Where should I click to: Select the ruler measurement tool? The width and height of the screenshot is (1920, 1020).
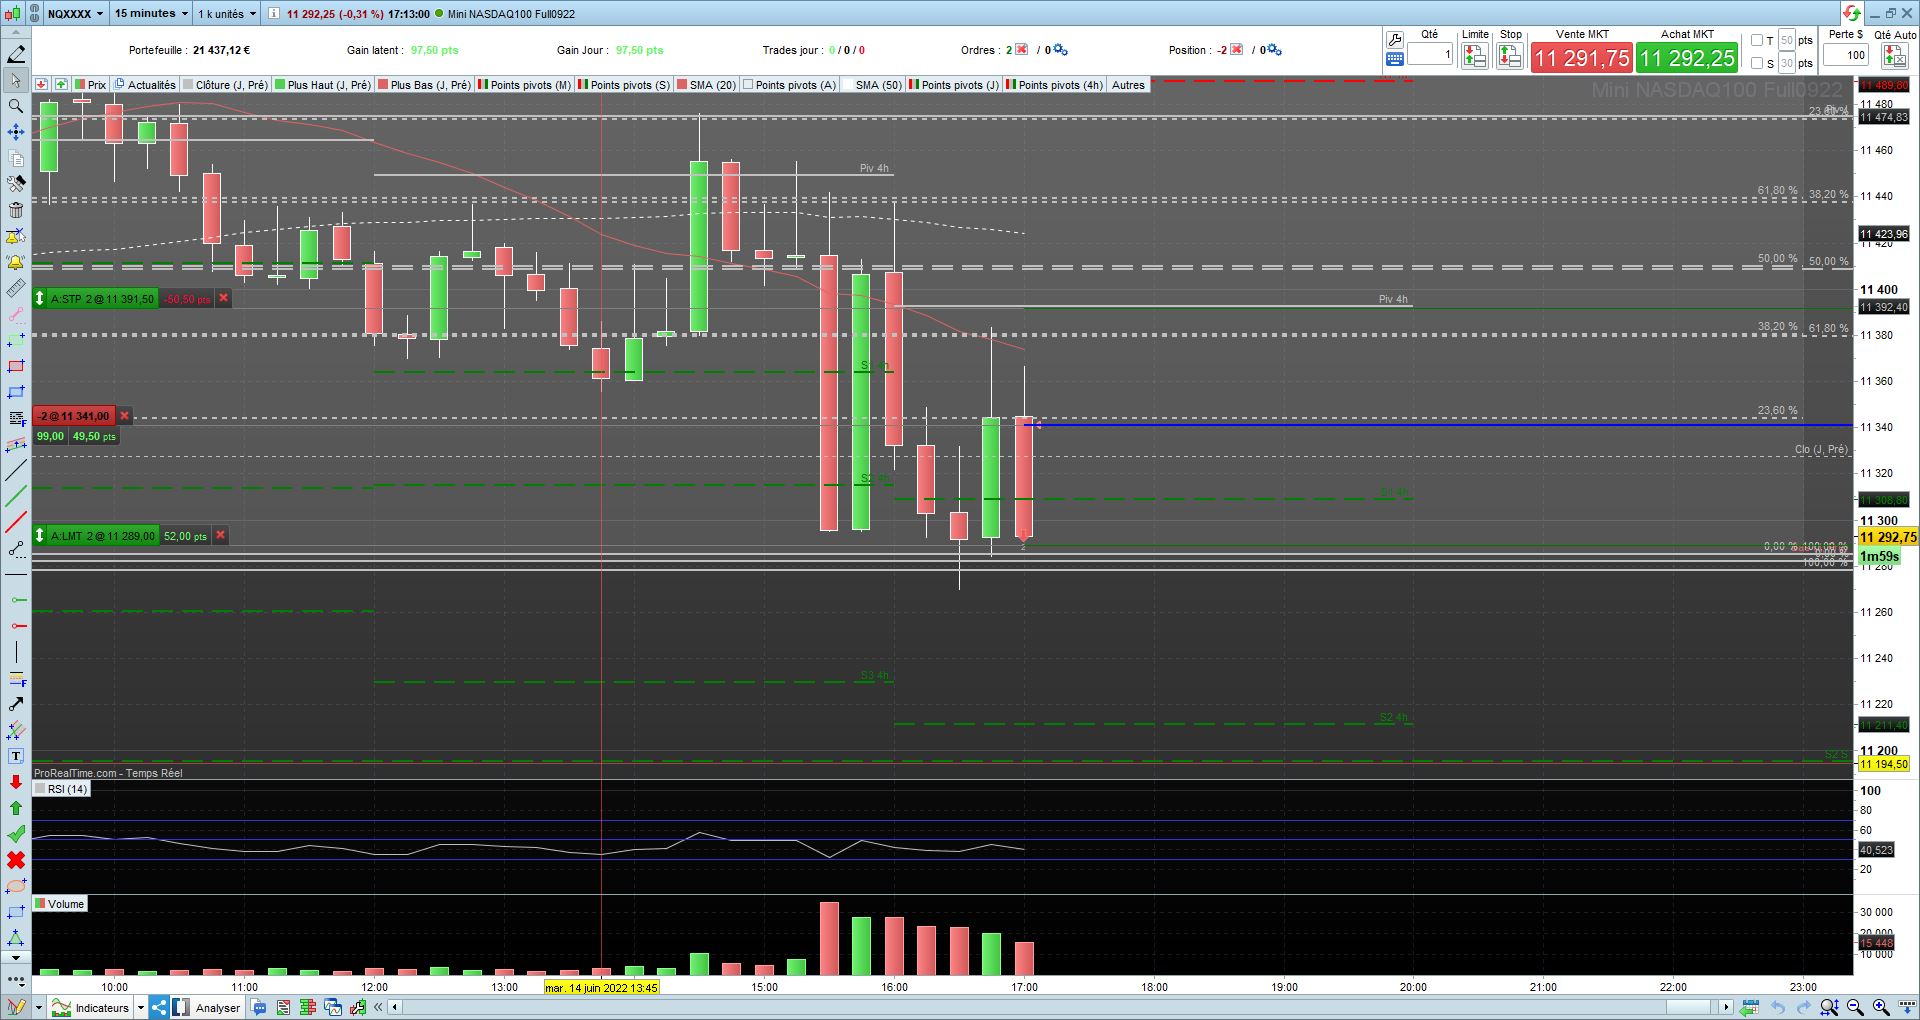[x=16, y=288]
